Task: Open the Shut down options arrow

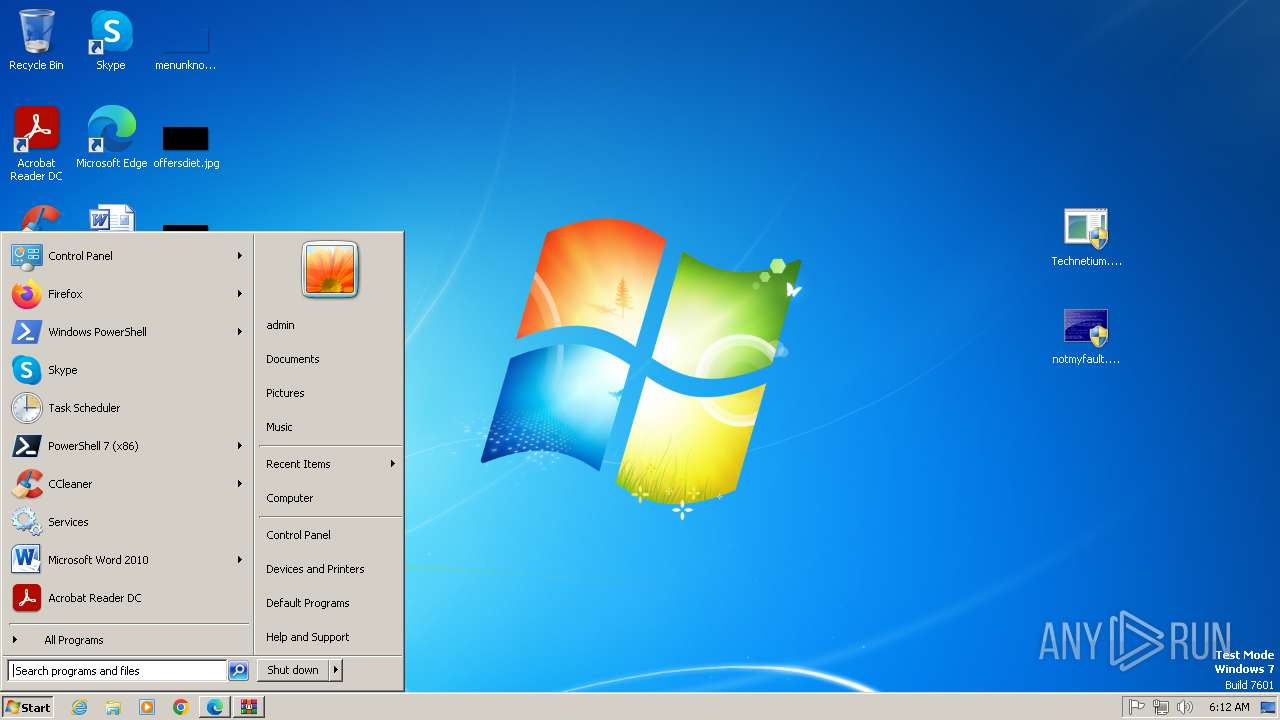Action: 336,670
